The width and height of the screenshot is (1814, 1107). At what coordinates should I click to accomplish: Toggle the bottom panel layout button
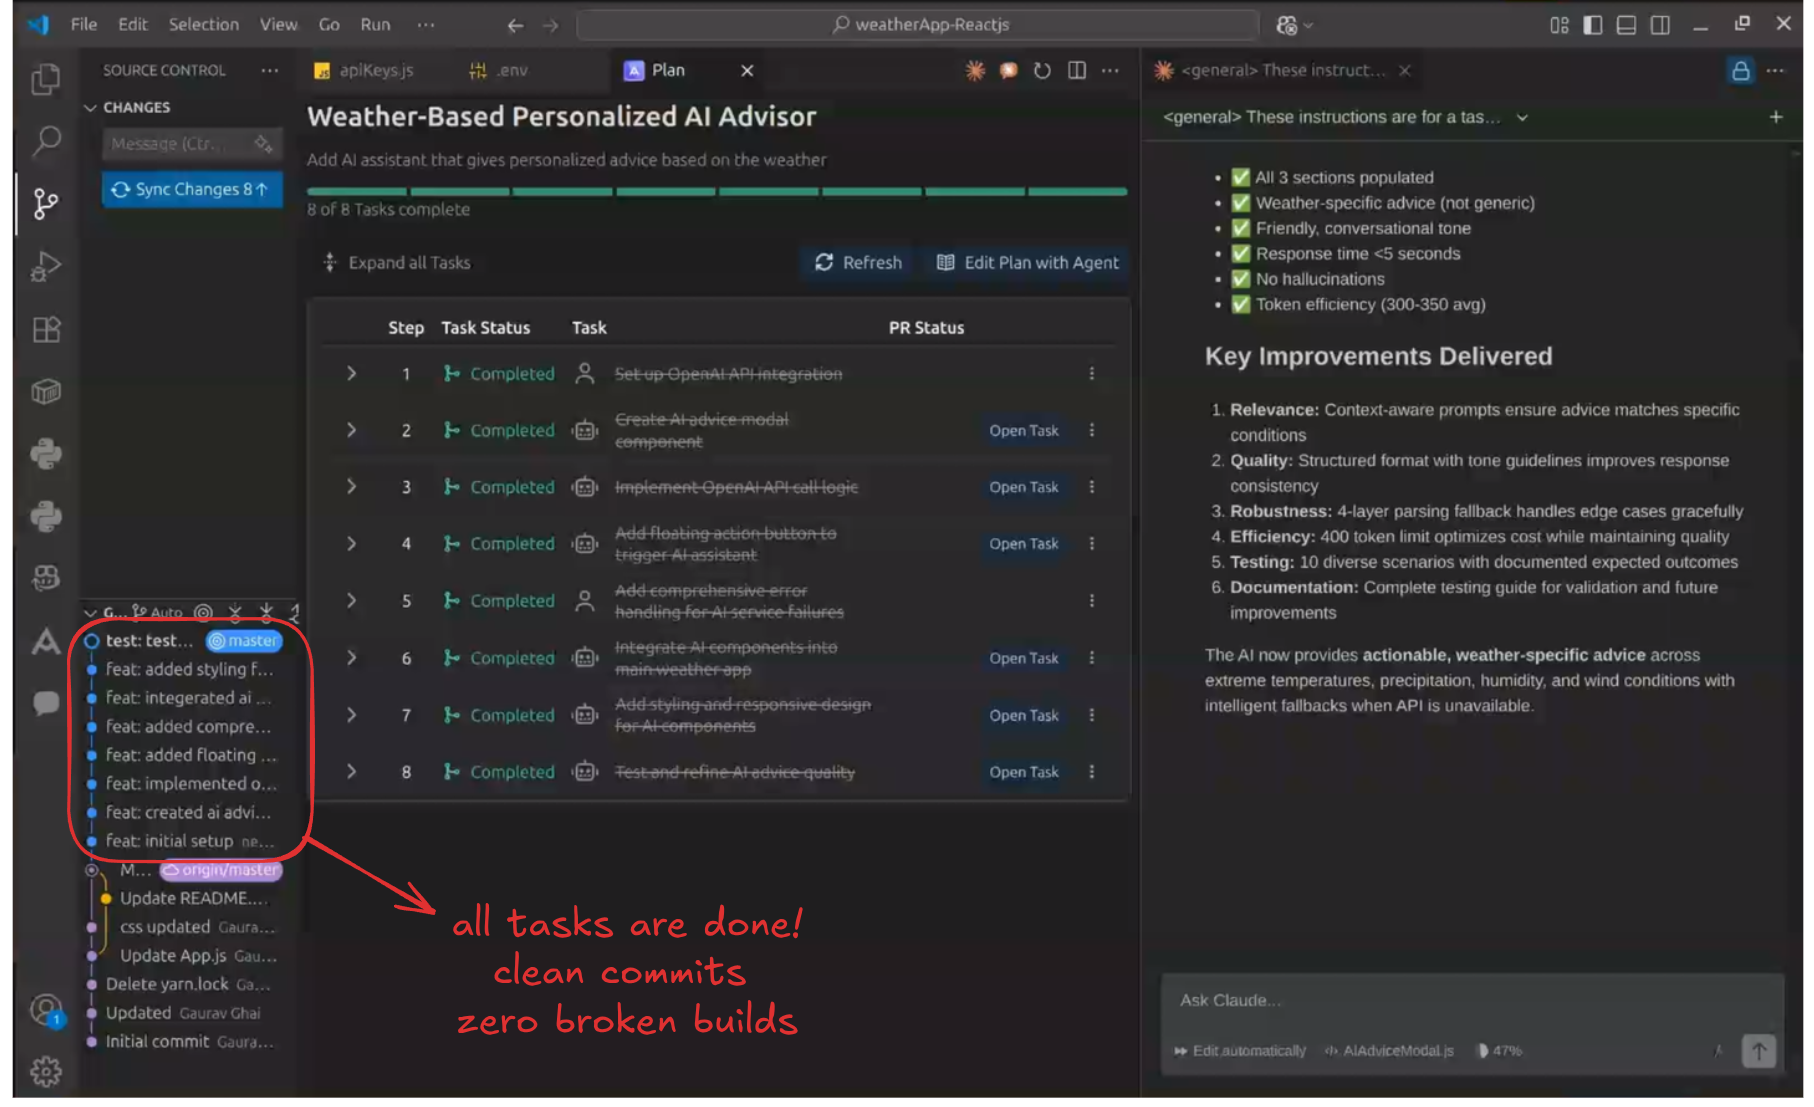pyautogui.click(x=1626, y=25)
